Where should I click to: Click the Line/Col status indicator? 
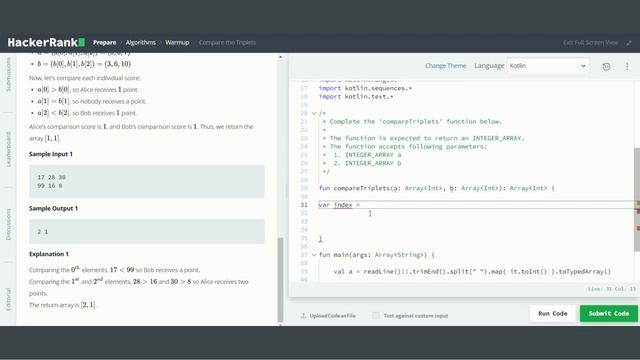point(612,289)
